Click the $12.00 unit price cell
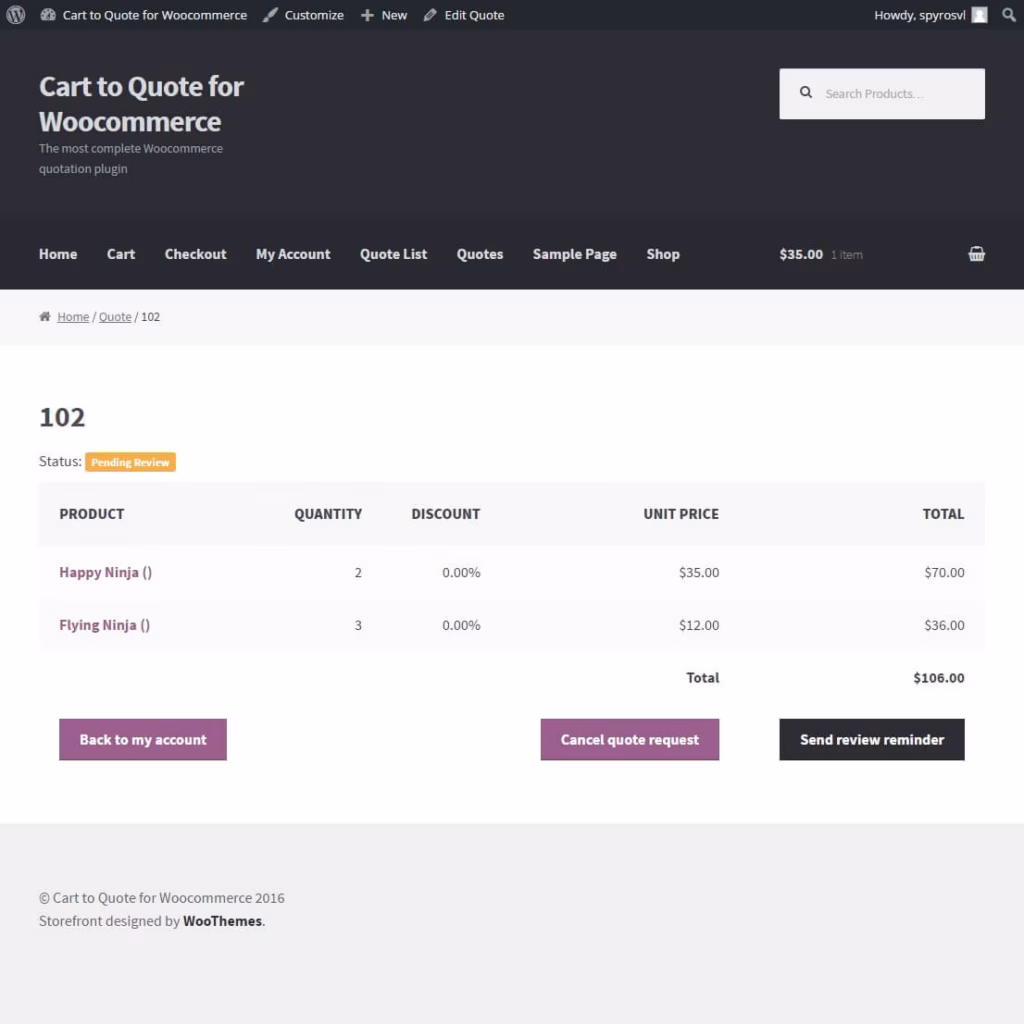Image resolution: width=1024 pixels, height=1024 pixels. click(699, 625)
